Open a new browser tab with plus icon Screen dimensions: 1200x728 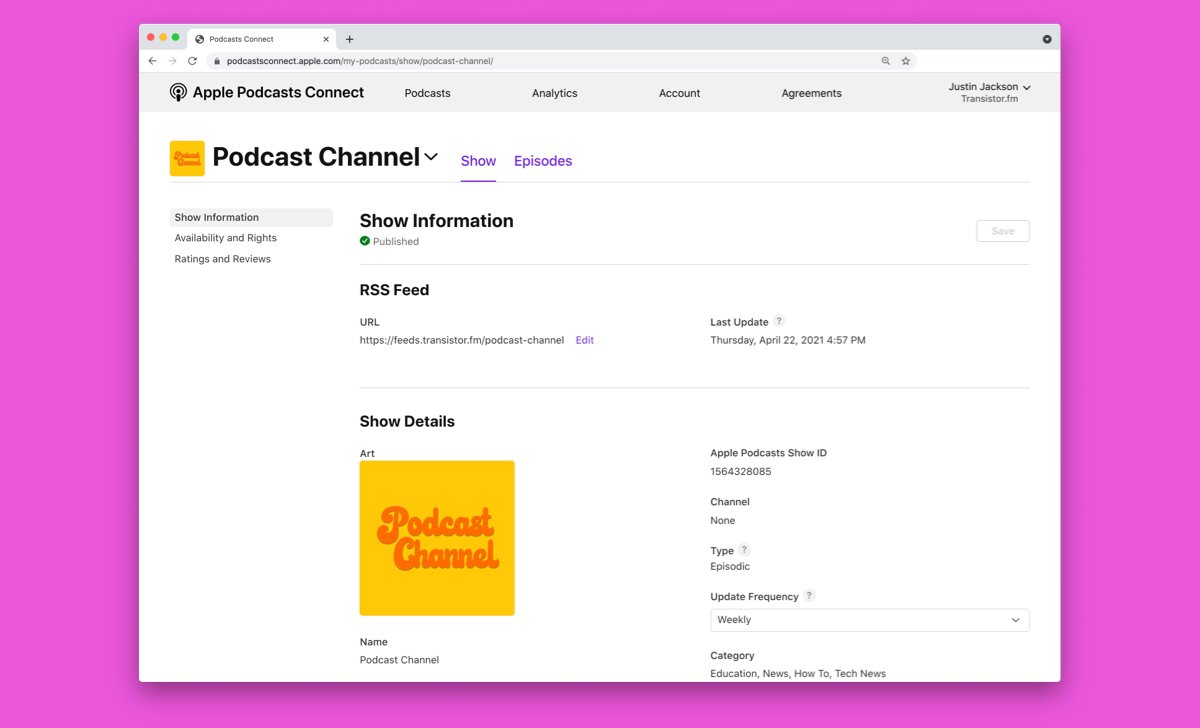coord(349,39)
